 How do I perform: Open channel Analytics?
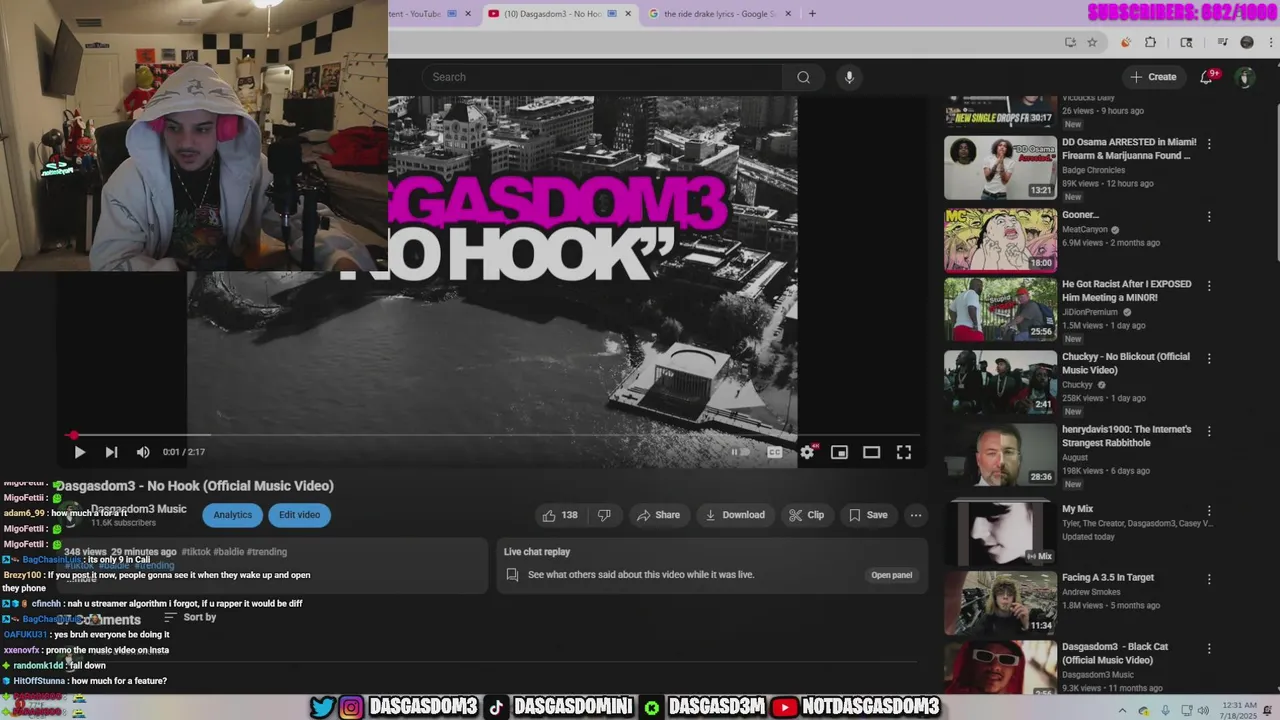pyautogui.click(x=232, y=515)
